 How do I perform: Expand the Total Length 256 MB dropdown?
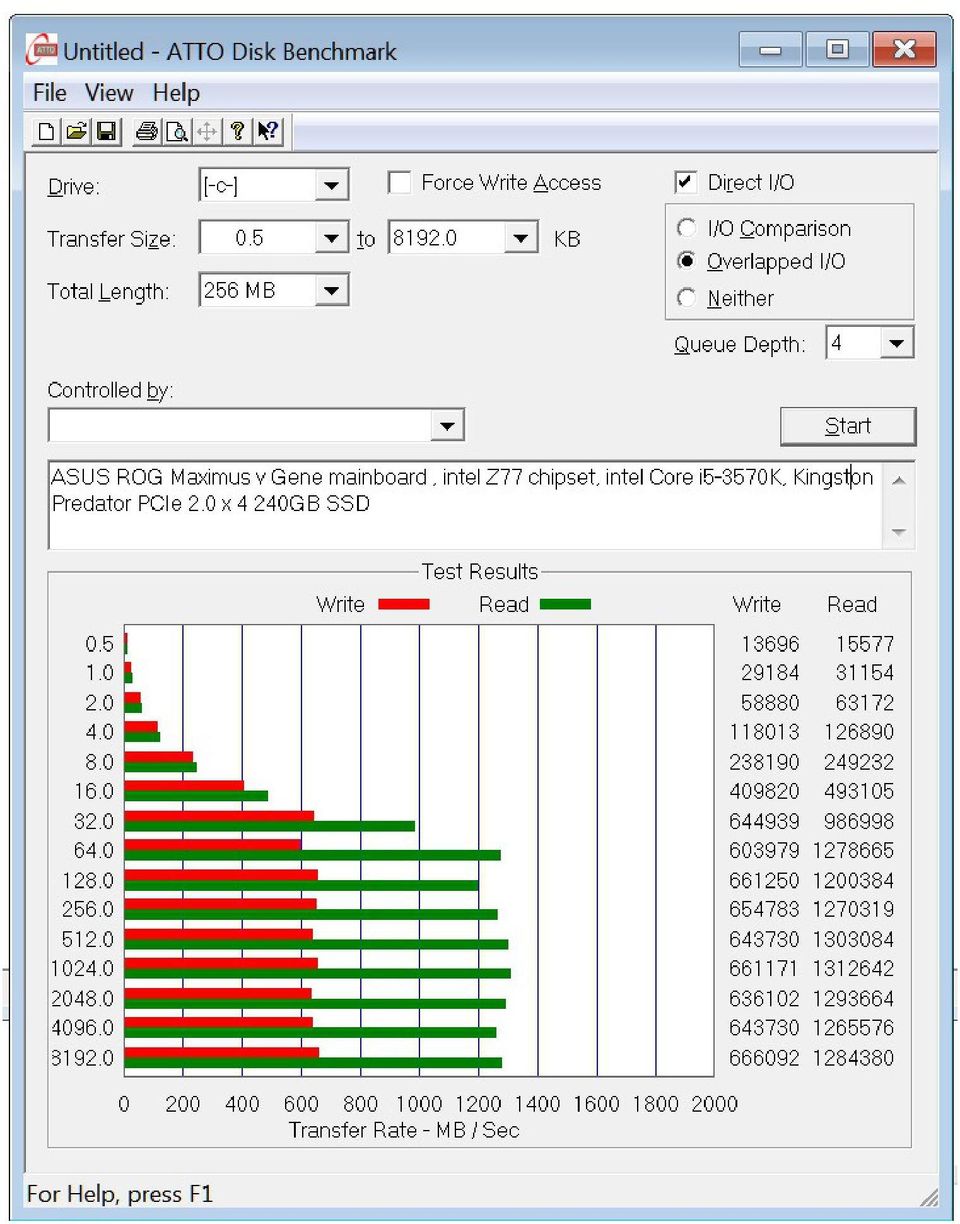point(332,291)
